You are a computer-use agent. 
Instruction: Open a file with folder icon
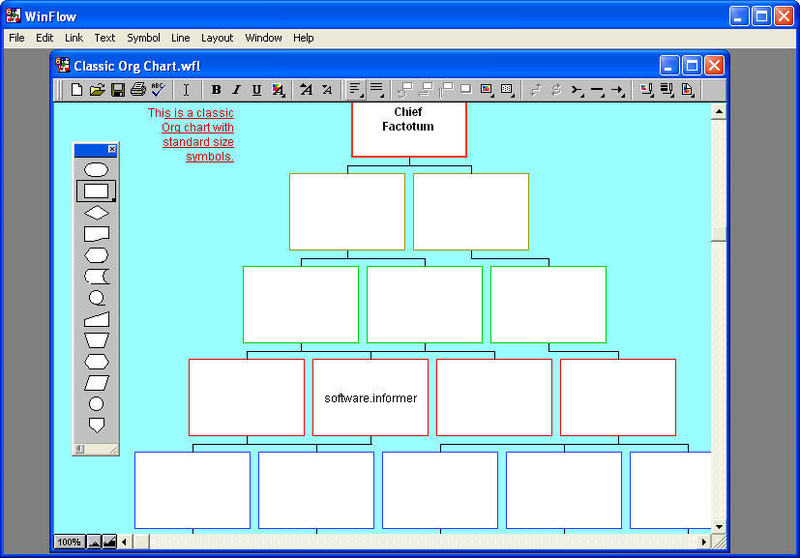[x=97, y=90]
